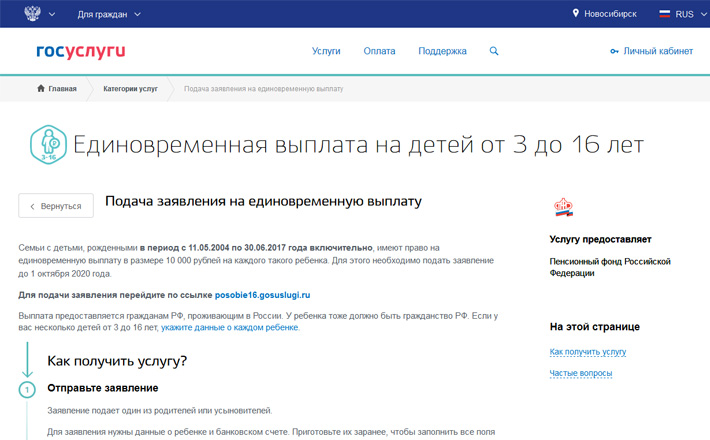The height and width of the screenshot is (440, 710).
Task: Click heading На этой странице
Action: pyautogui.click(x=595, y=327)
